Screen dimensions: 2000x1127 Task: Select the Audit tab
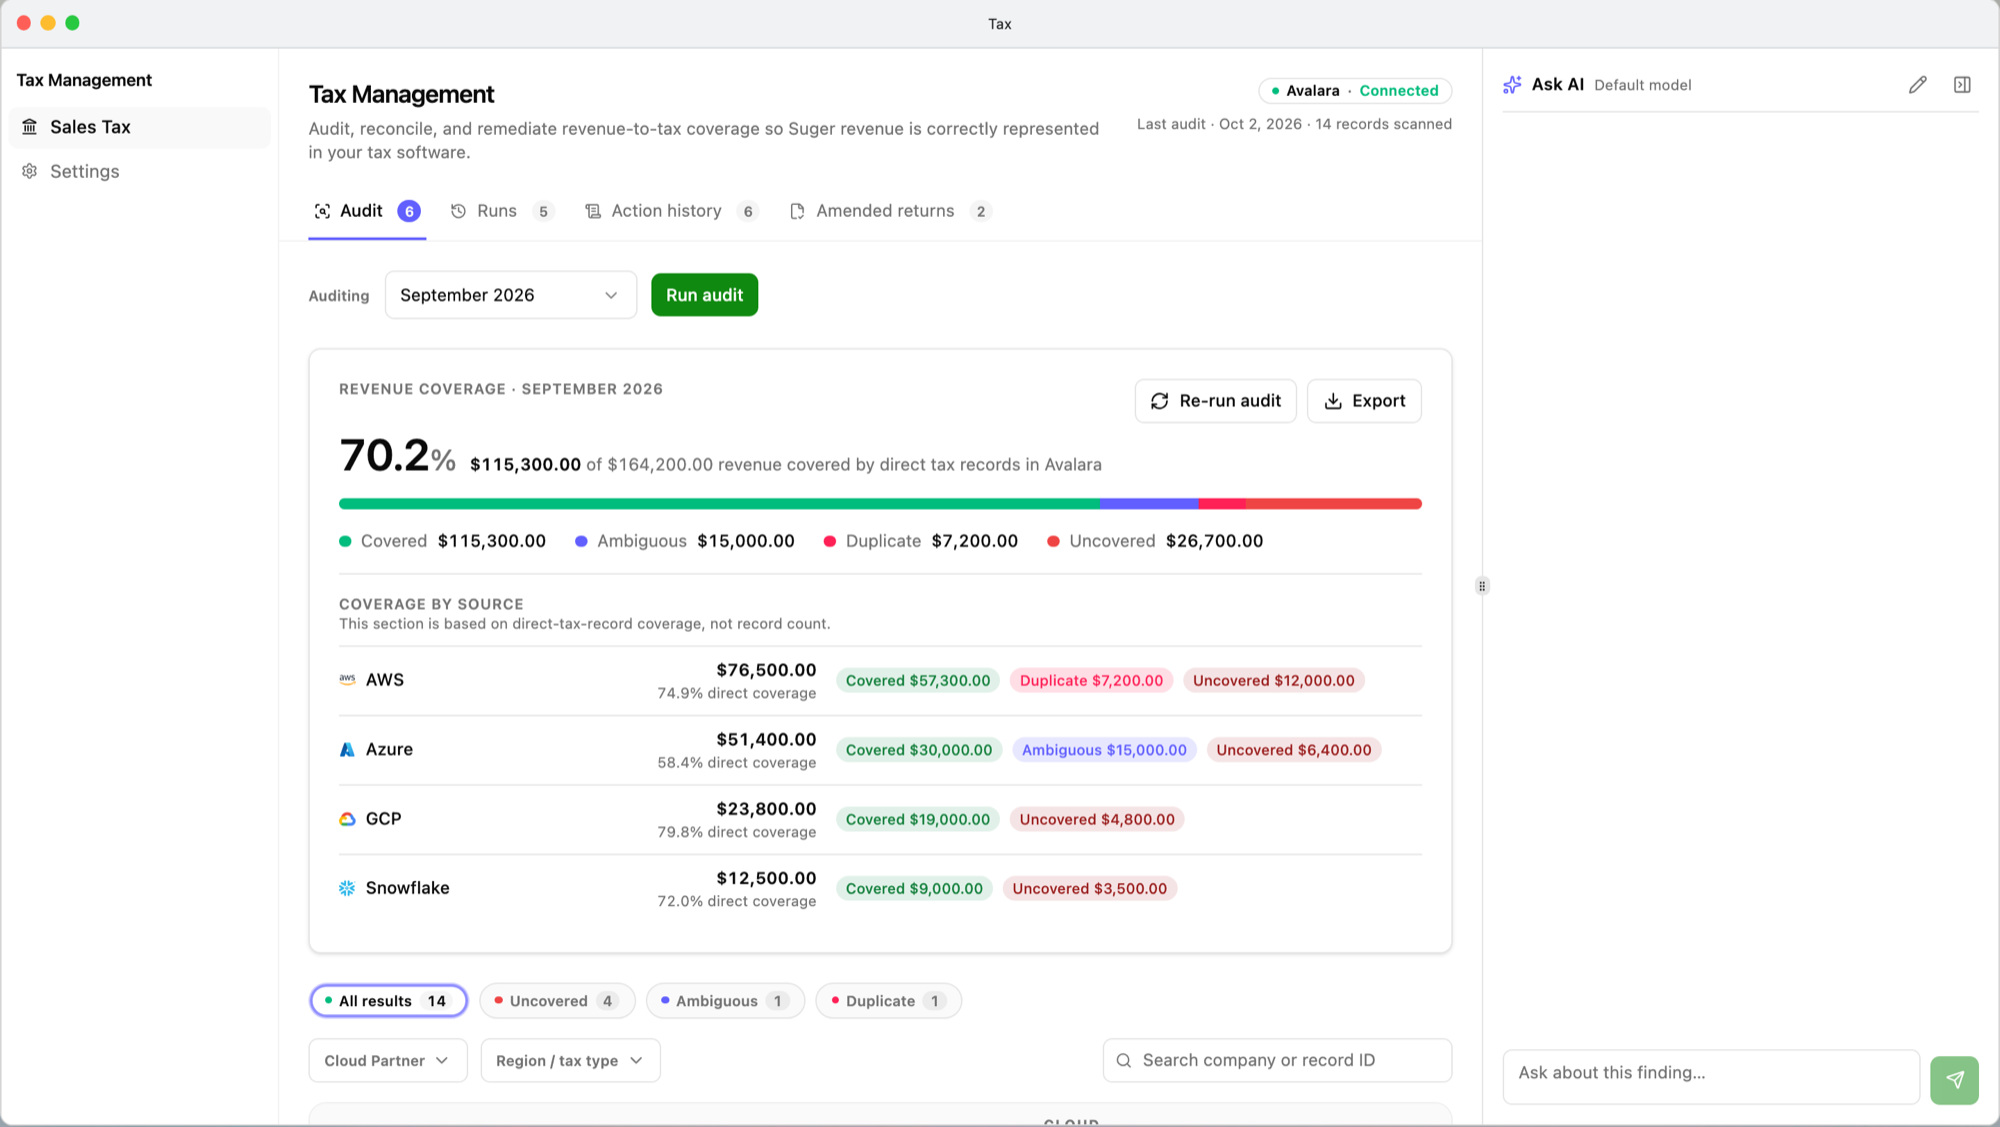pyautogui.click(x=367, y=211)
